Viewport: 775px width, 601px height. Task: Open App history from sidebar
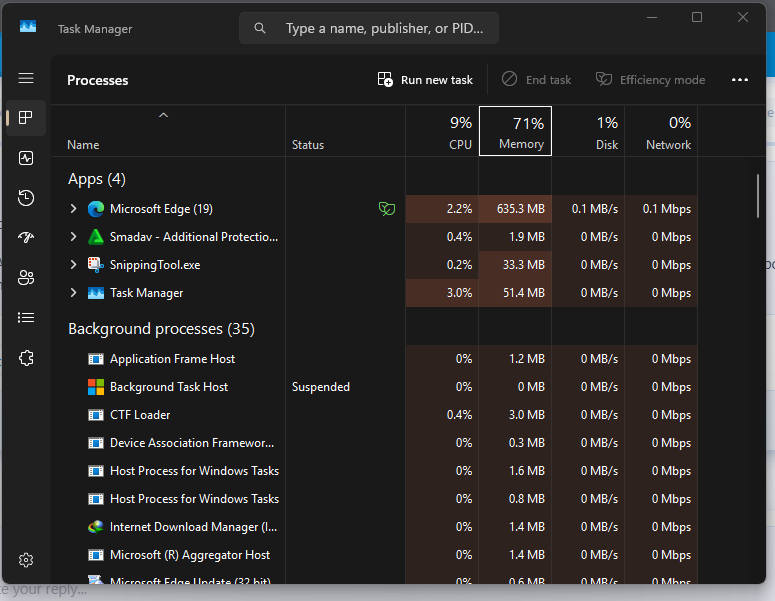[x=26, y=198]
